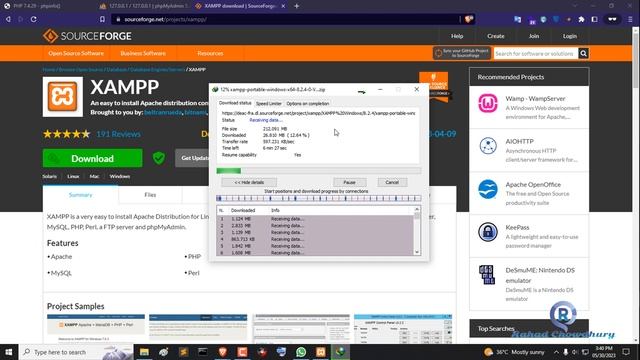
Task: Click the Mac platform link
Action: point(94,176)
